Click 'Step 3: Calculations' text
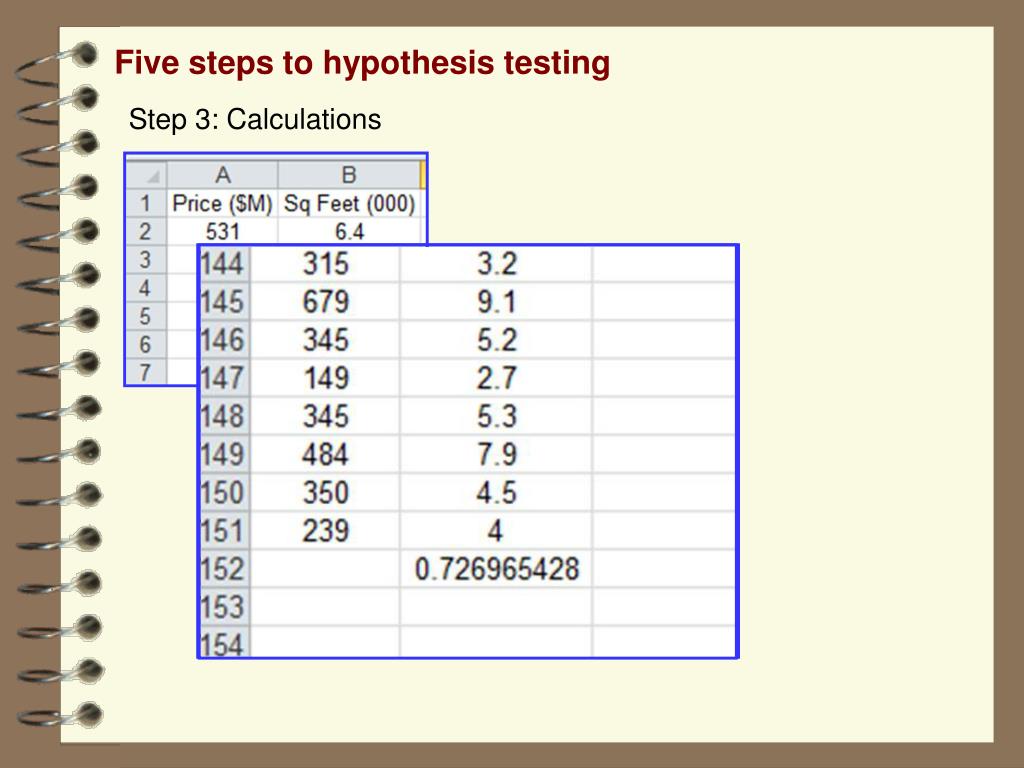1024x768 pixels. point(255,120)
